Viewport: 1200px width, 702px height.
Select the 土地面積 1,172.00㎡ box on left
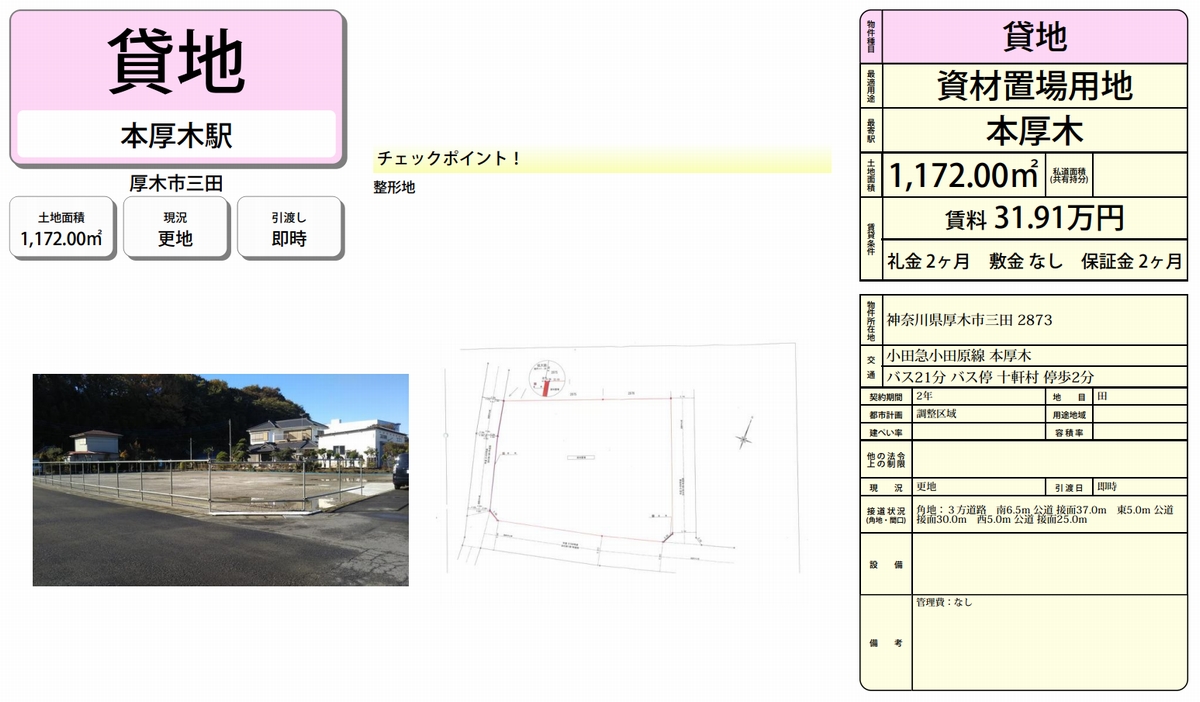point(62,229)
